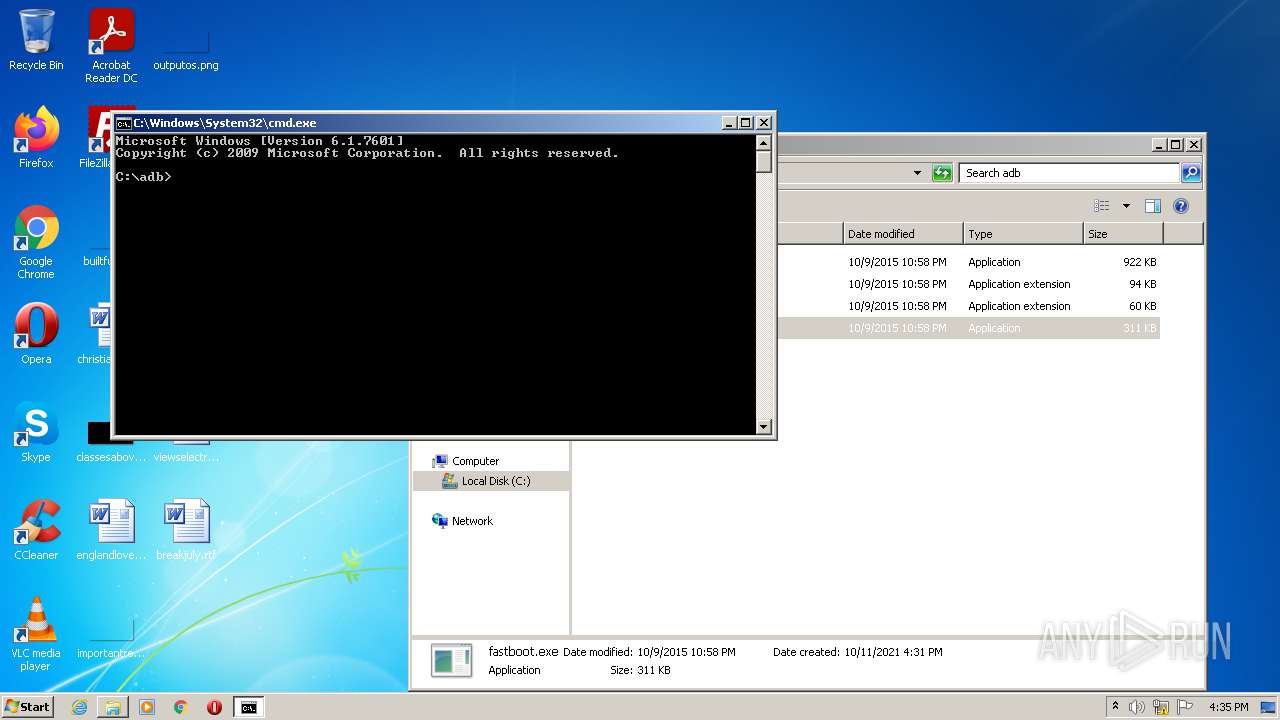Image resolution: width=1280 pixels, height=720 pixels.
Task: Open the breakjuly.rtf document
Action: (186, 530)
